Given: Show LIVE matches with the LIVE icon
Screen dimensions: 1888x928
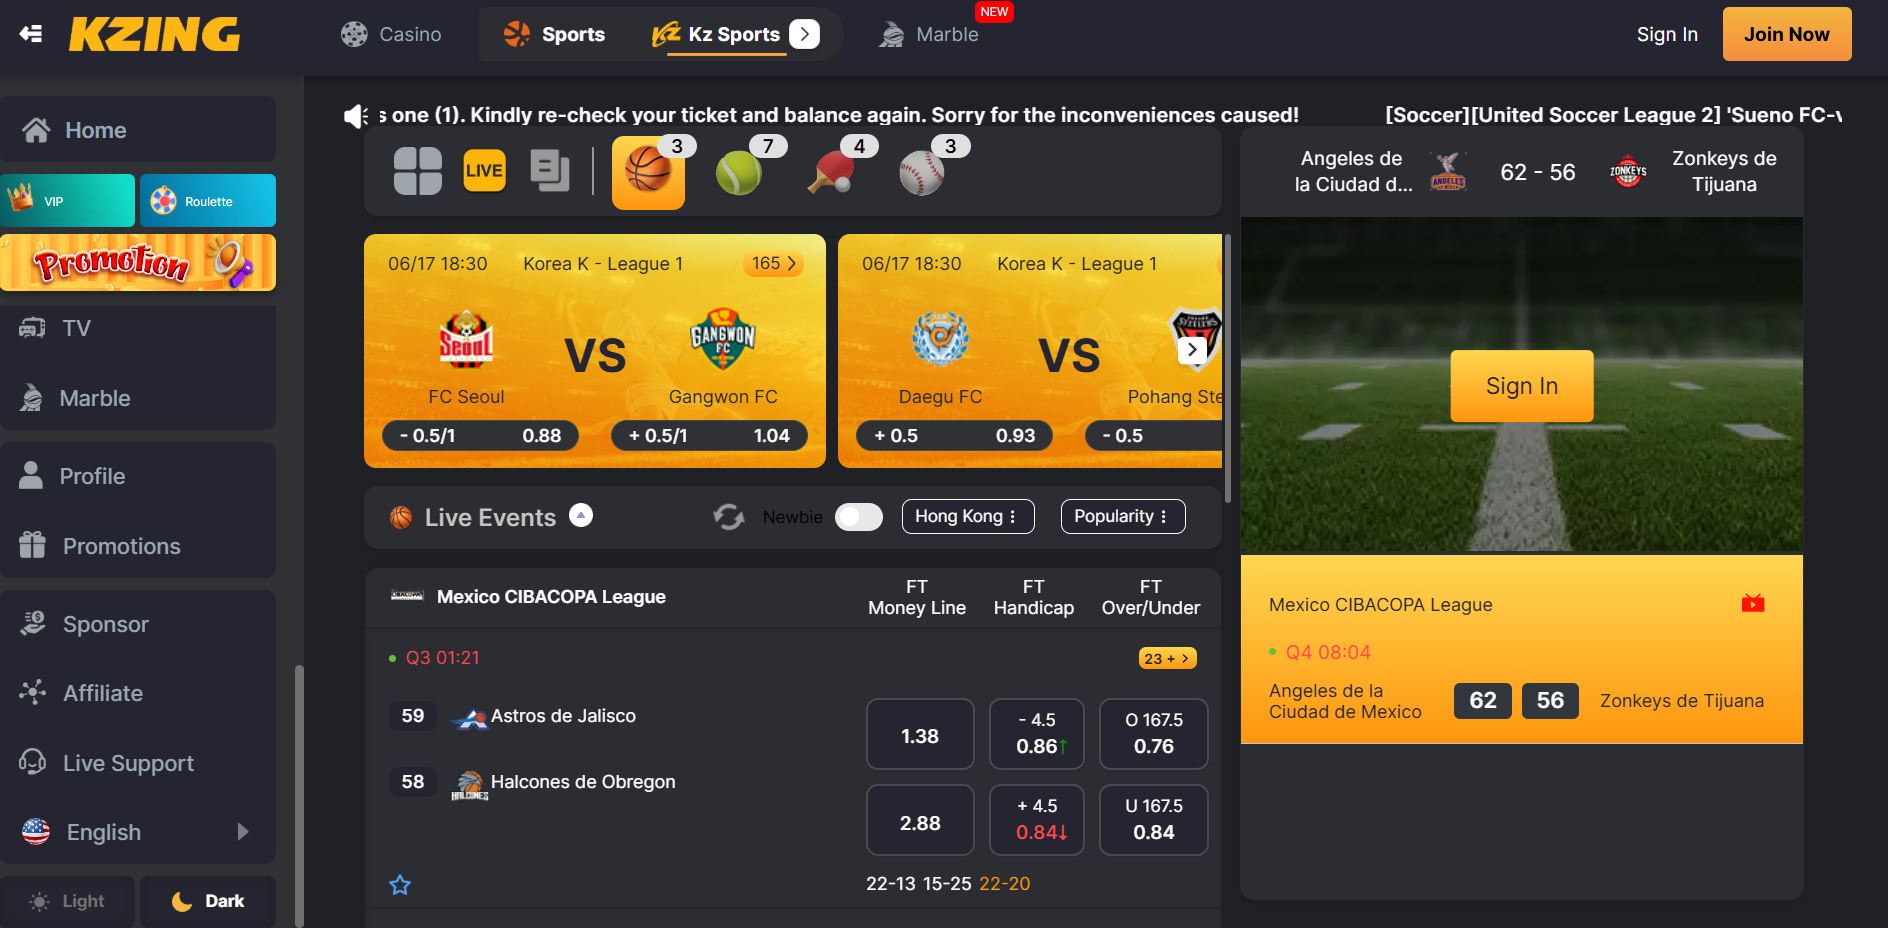Looking at the screenshot, I should point(484,170).
